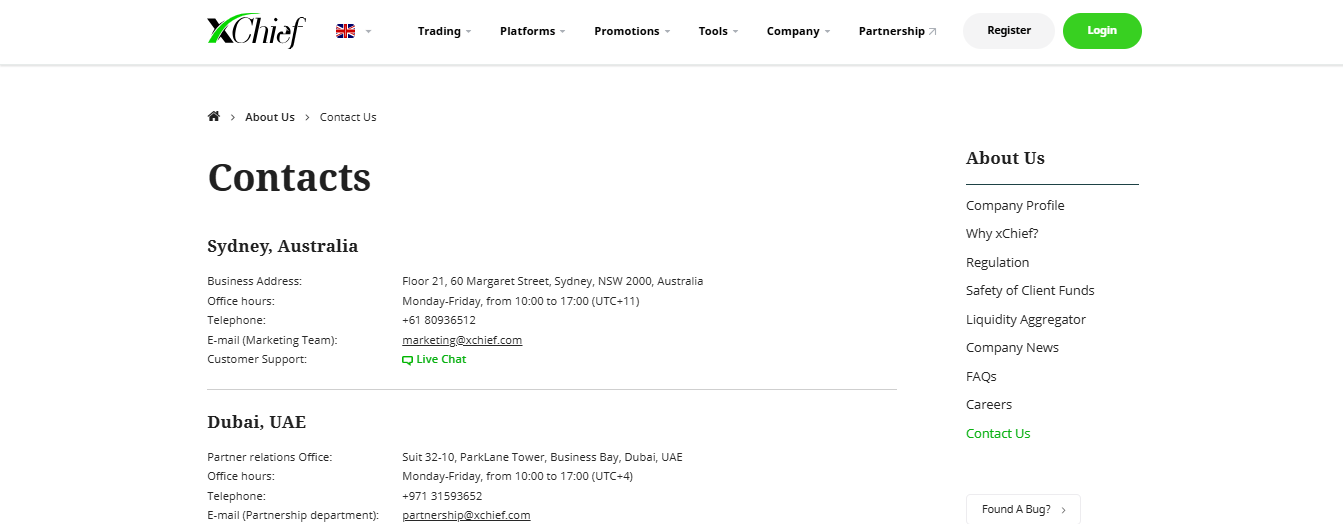
Task: Click the Dubai telephone +971 31593652
Action: coord(442,496)
